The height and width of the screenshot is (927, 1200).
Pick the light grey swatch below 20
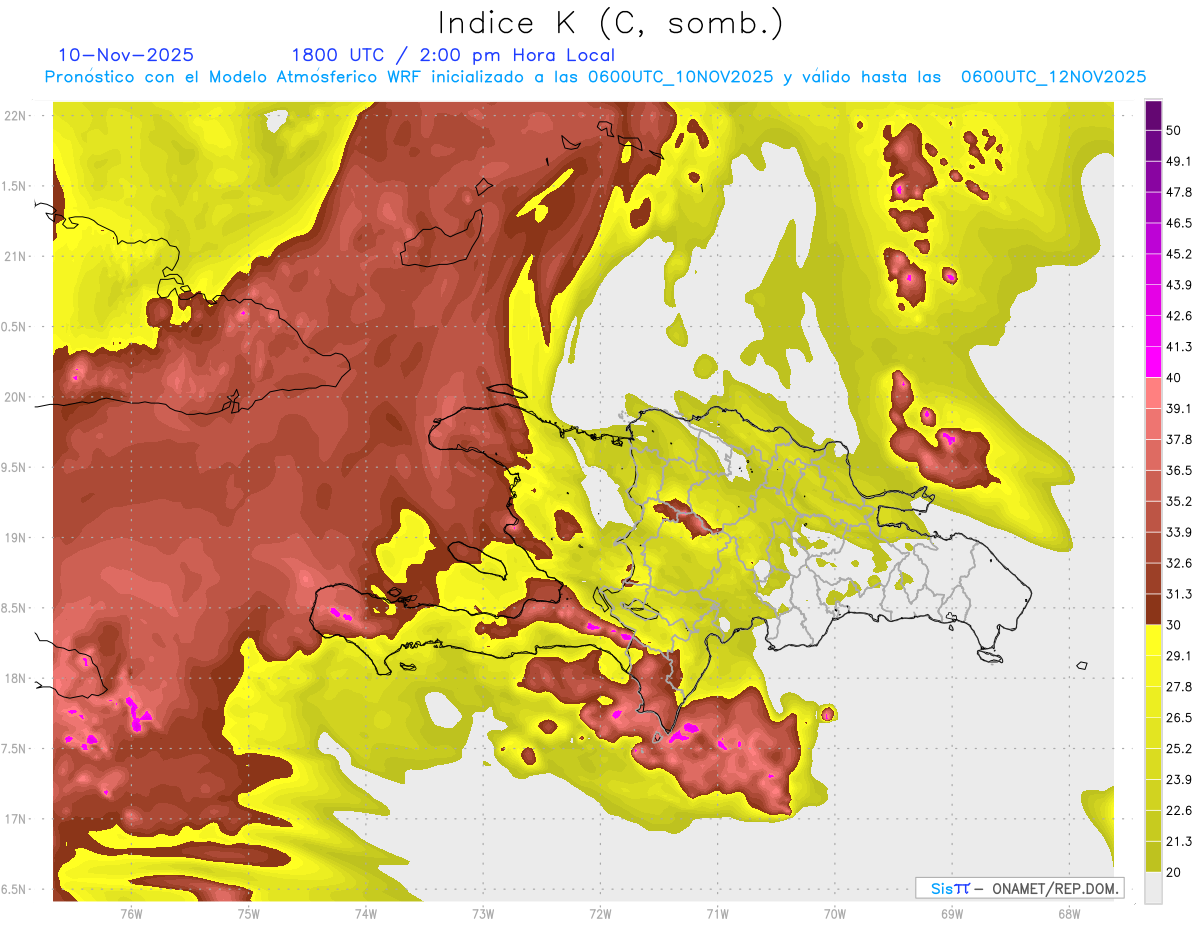point(1153,887)
